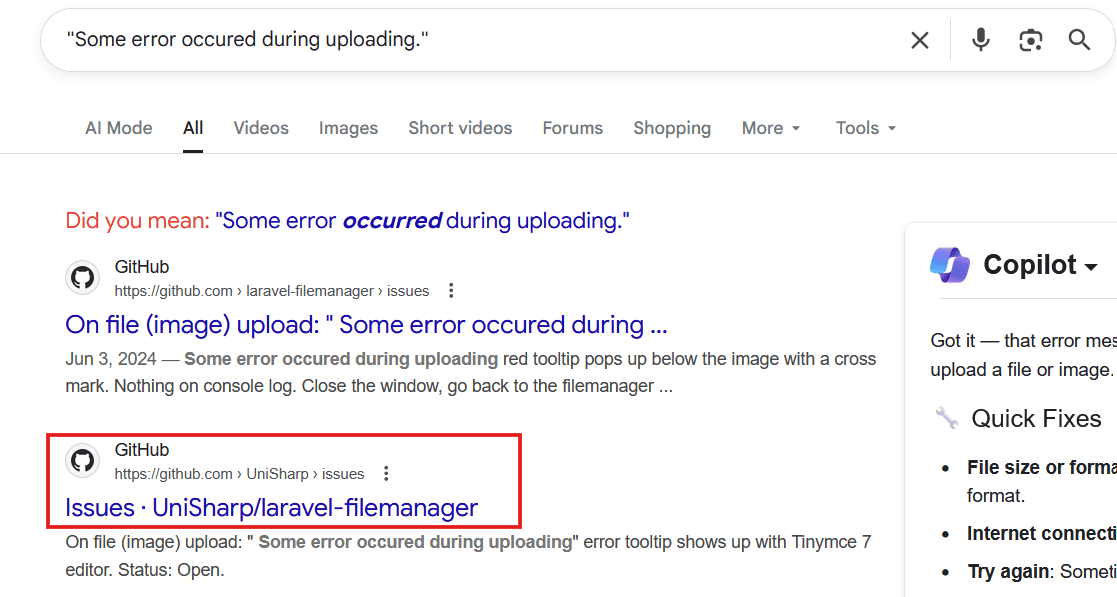Select the Images tab
This screenshot has width=1117, height=597.
348,128
